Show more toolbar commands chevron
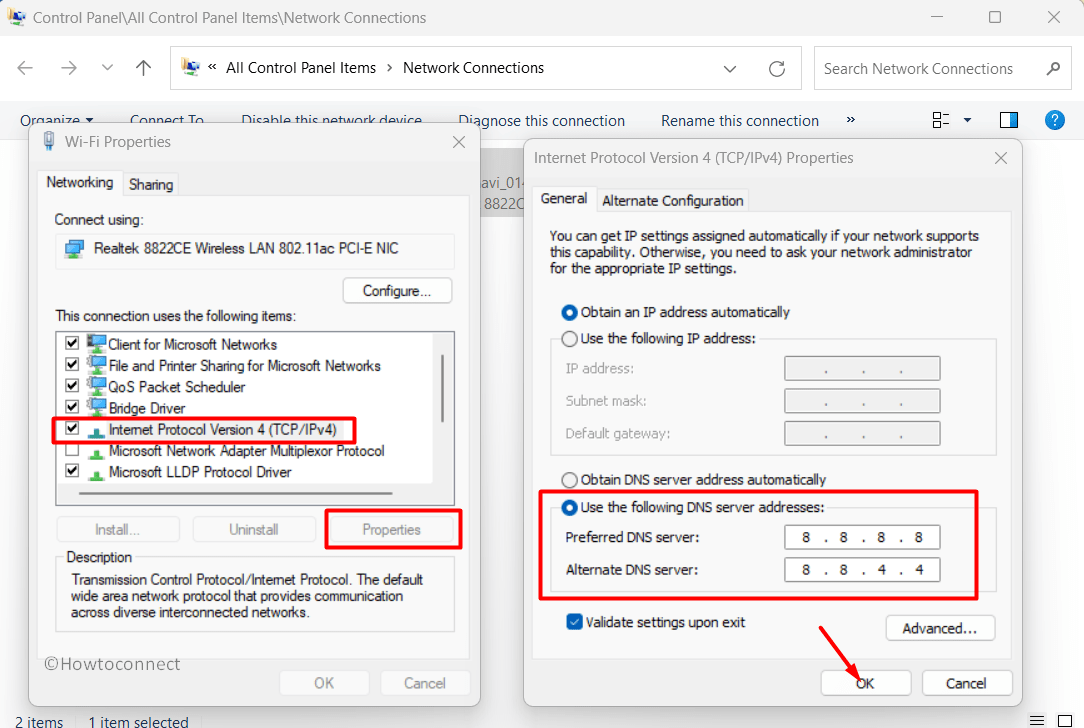This screenshot has width=1084, height=728. click(x=850, y=120)
